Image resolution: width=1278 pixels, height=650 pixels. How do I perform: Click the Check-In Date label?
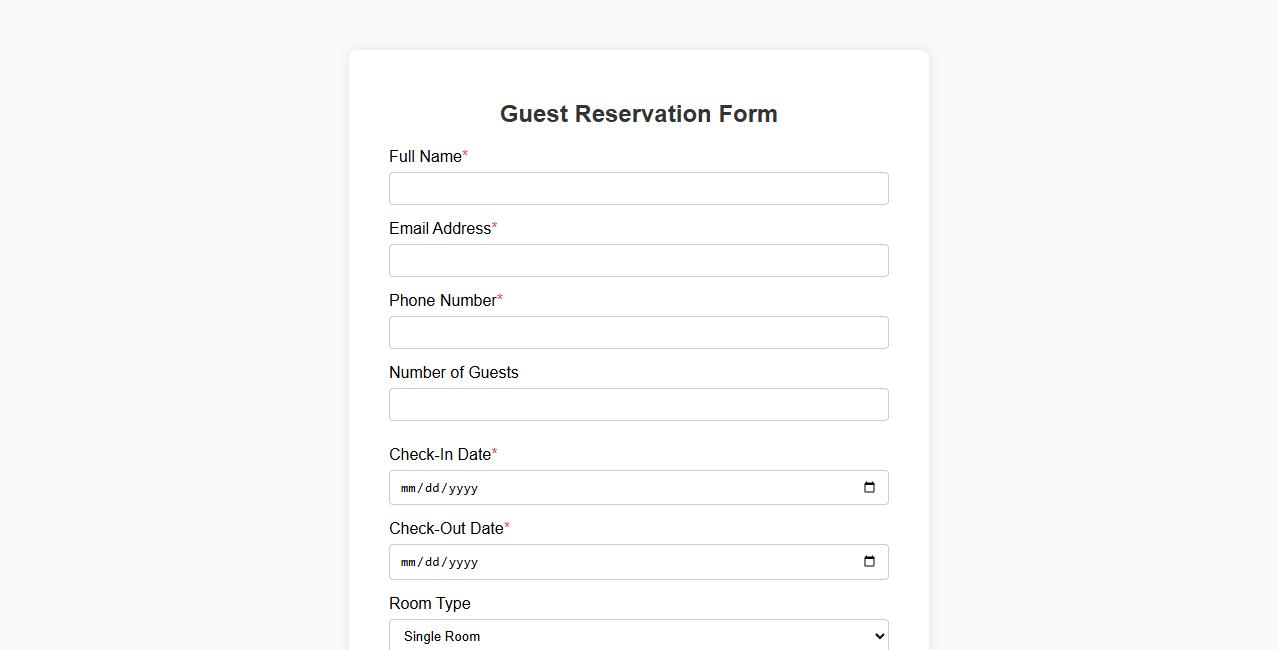[x=439, y=454]
